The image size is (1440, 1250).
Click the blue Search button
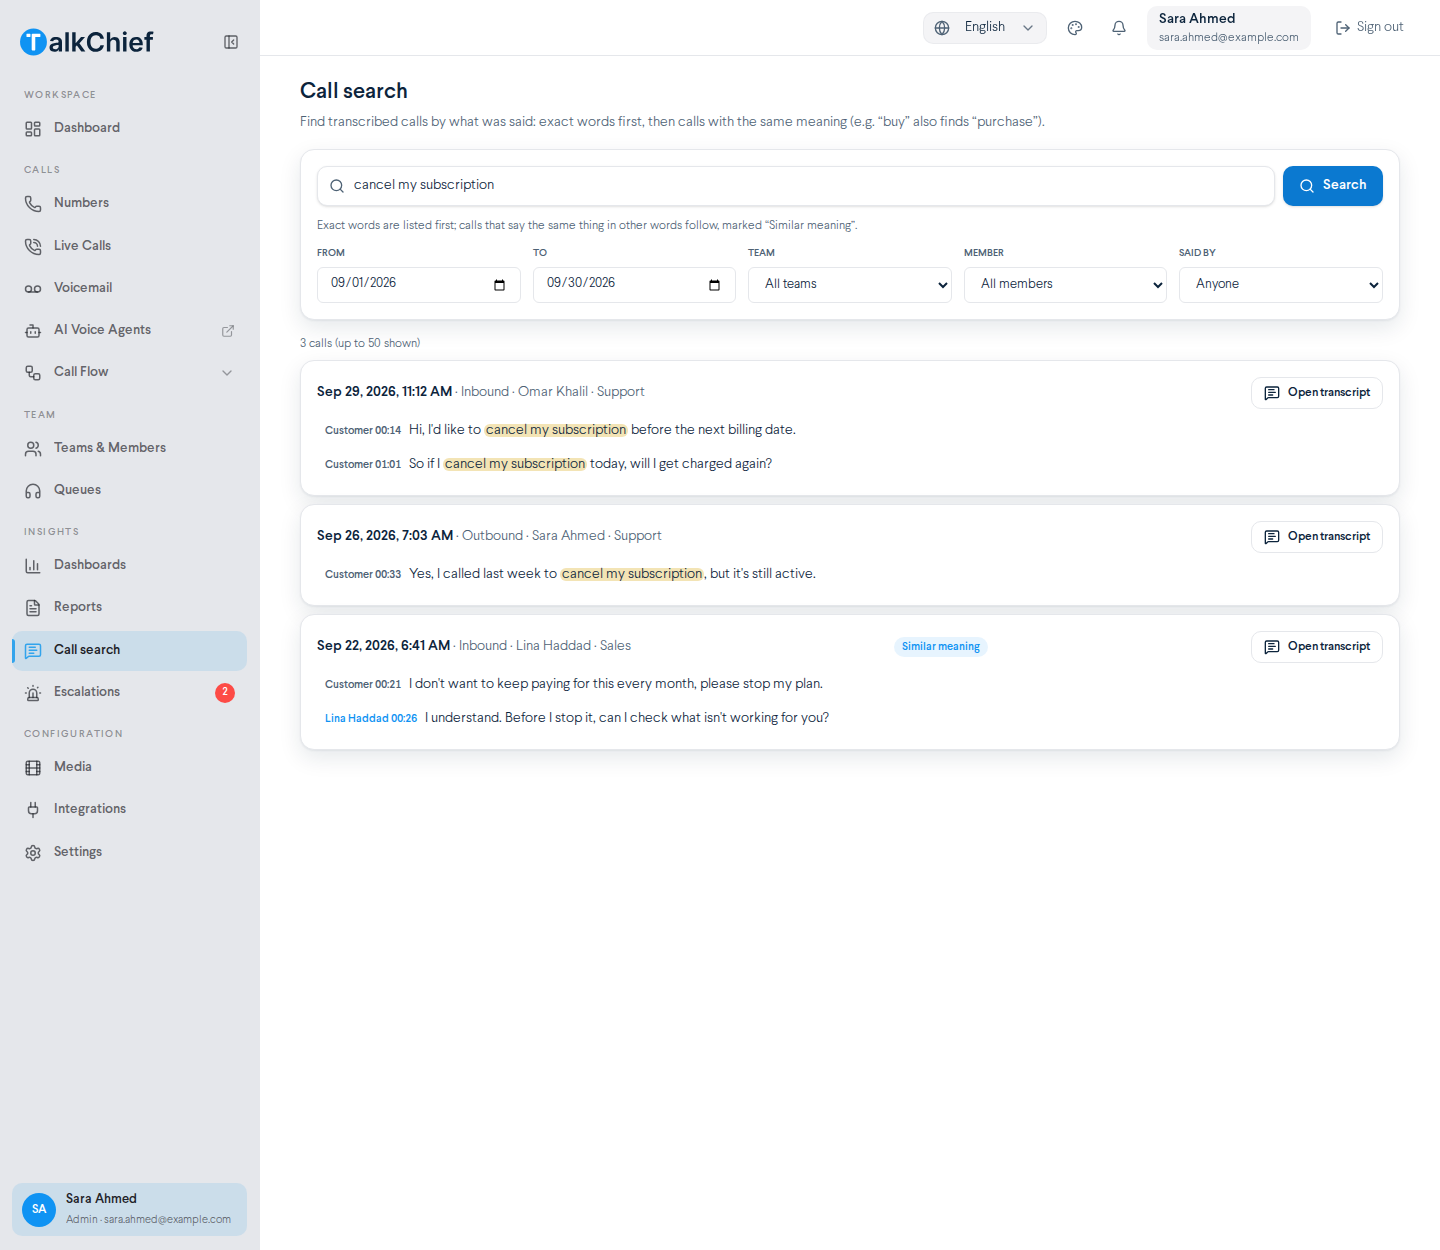[x=1333, y=186]
